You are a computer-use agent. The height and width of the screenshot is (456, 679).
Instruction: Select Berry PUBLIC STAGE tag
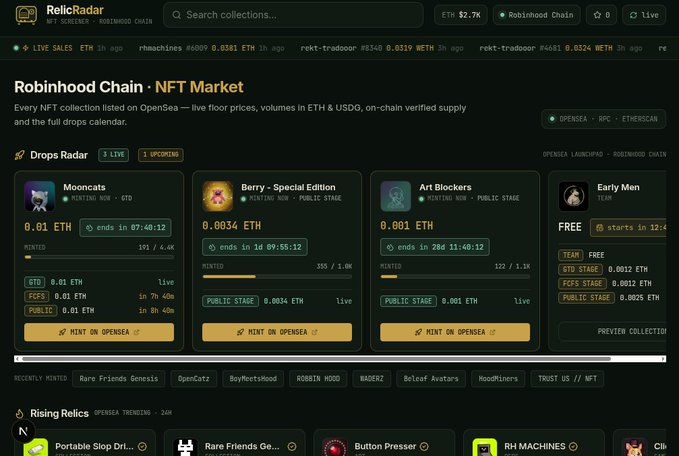click(230, 301)
